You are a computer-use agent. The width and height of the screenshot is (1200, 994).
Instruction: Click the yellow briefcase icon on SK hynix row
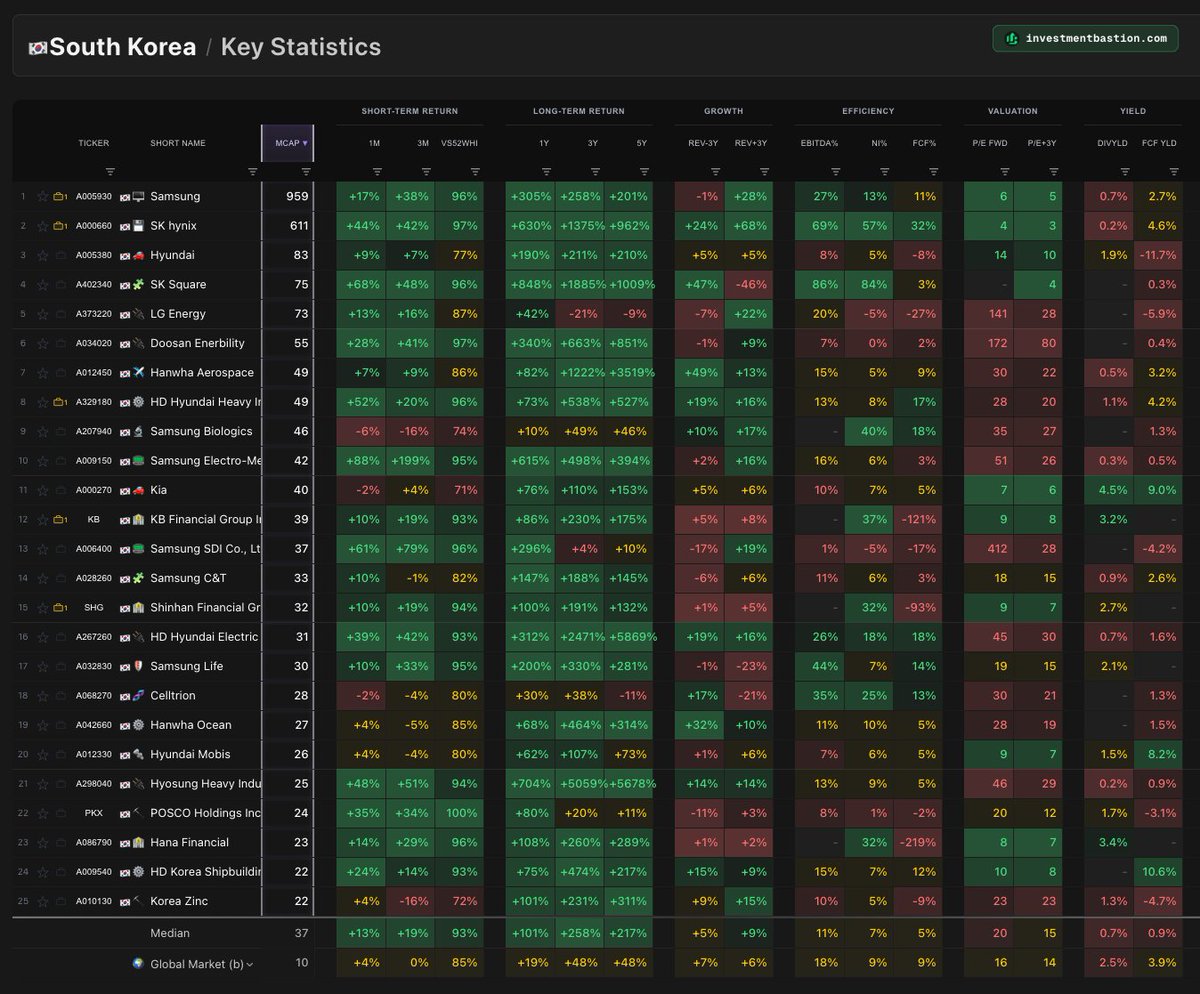59,226
